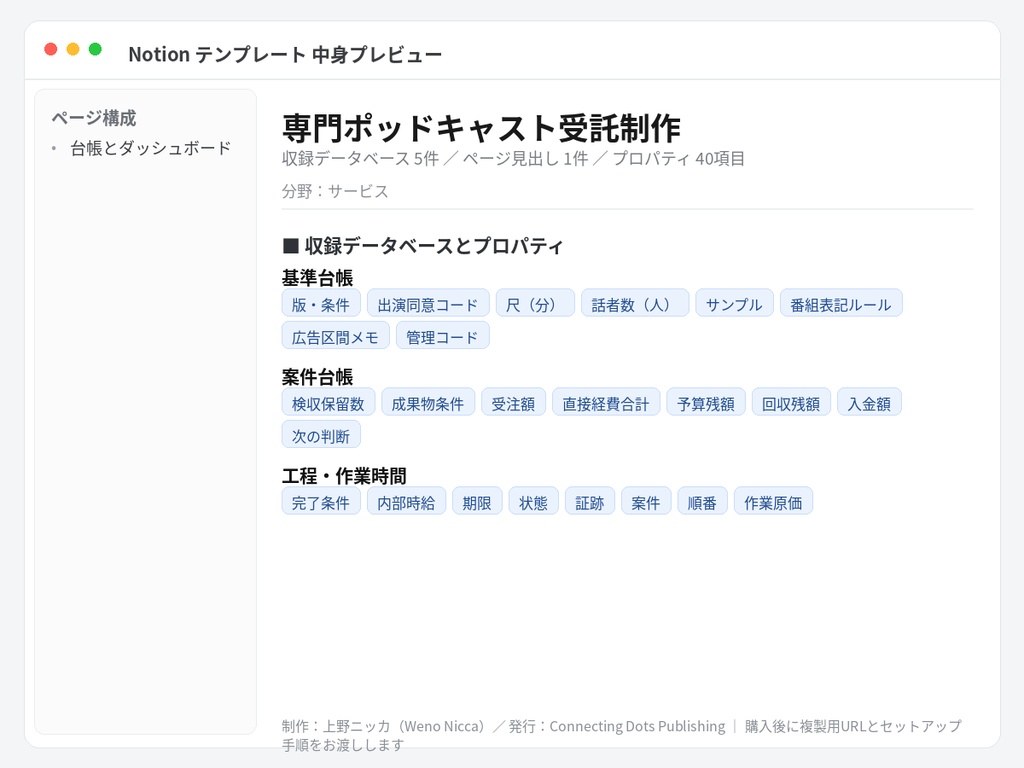Click the title 専門ポッドキャスト受託制作

click(x=481, y=128)
